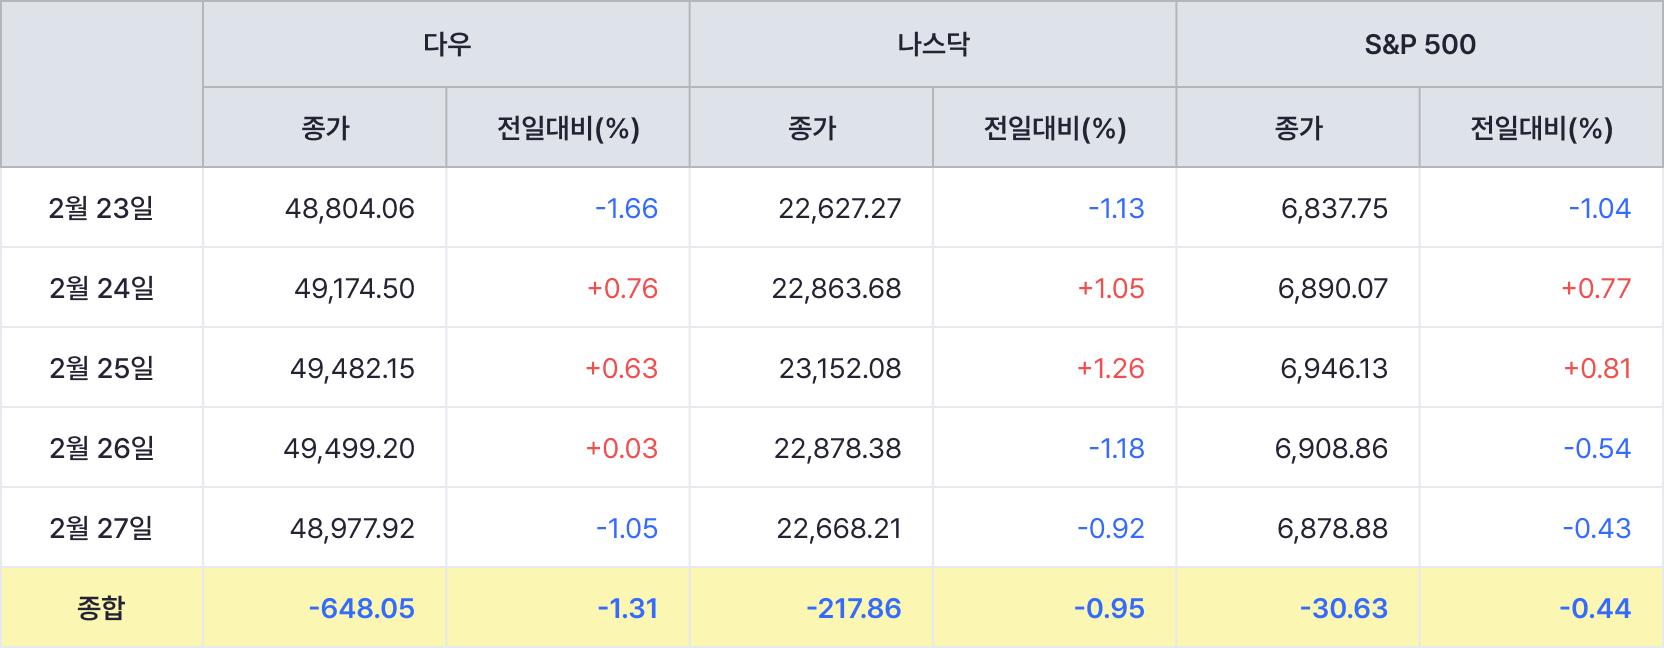The image size is (1664, 648).
Task: Select the 2월 26일 row label
Action: [101, 448]
